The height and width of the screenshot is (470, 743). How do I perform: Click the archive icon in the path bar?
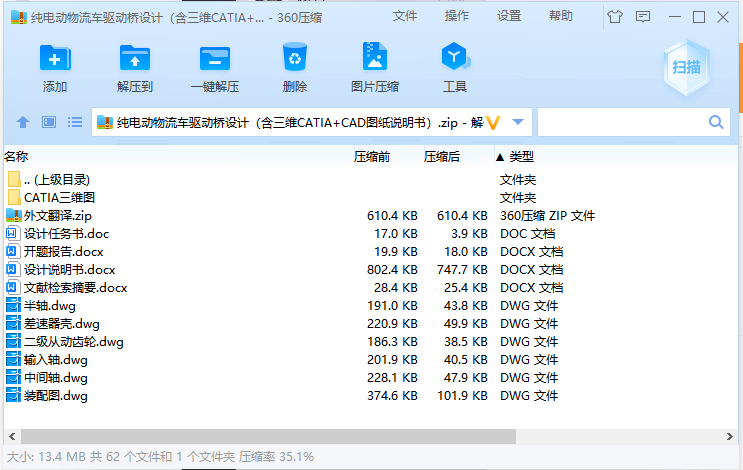105,122
